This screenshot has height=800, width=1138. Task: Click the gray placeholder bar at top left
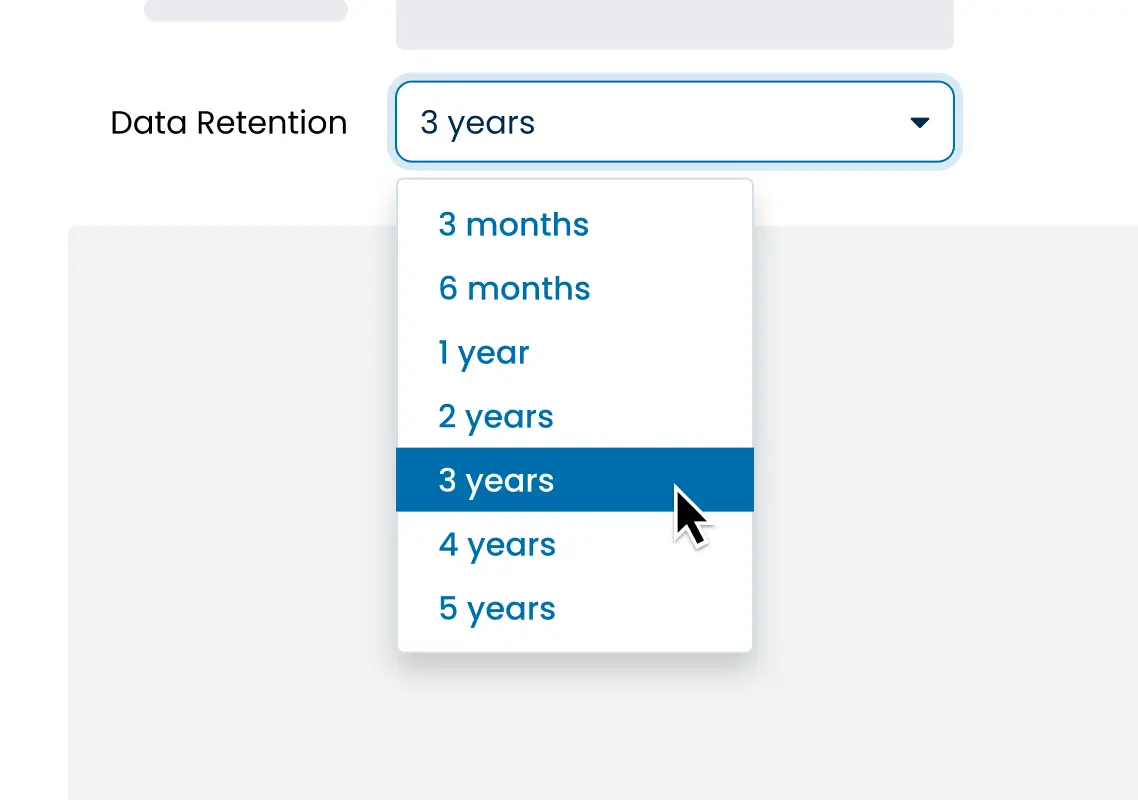coord(246,10)
